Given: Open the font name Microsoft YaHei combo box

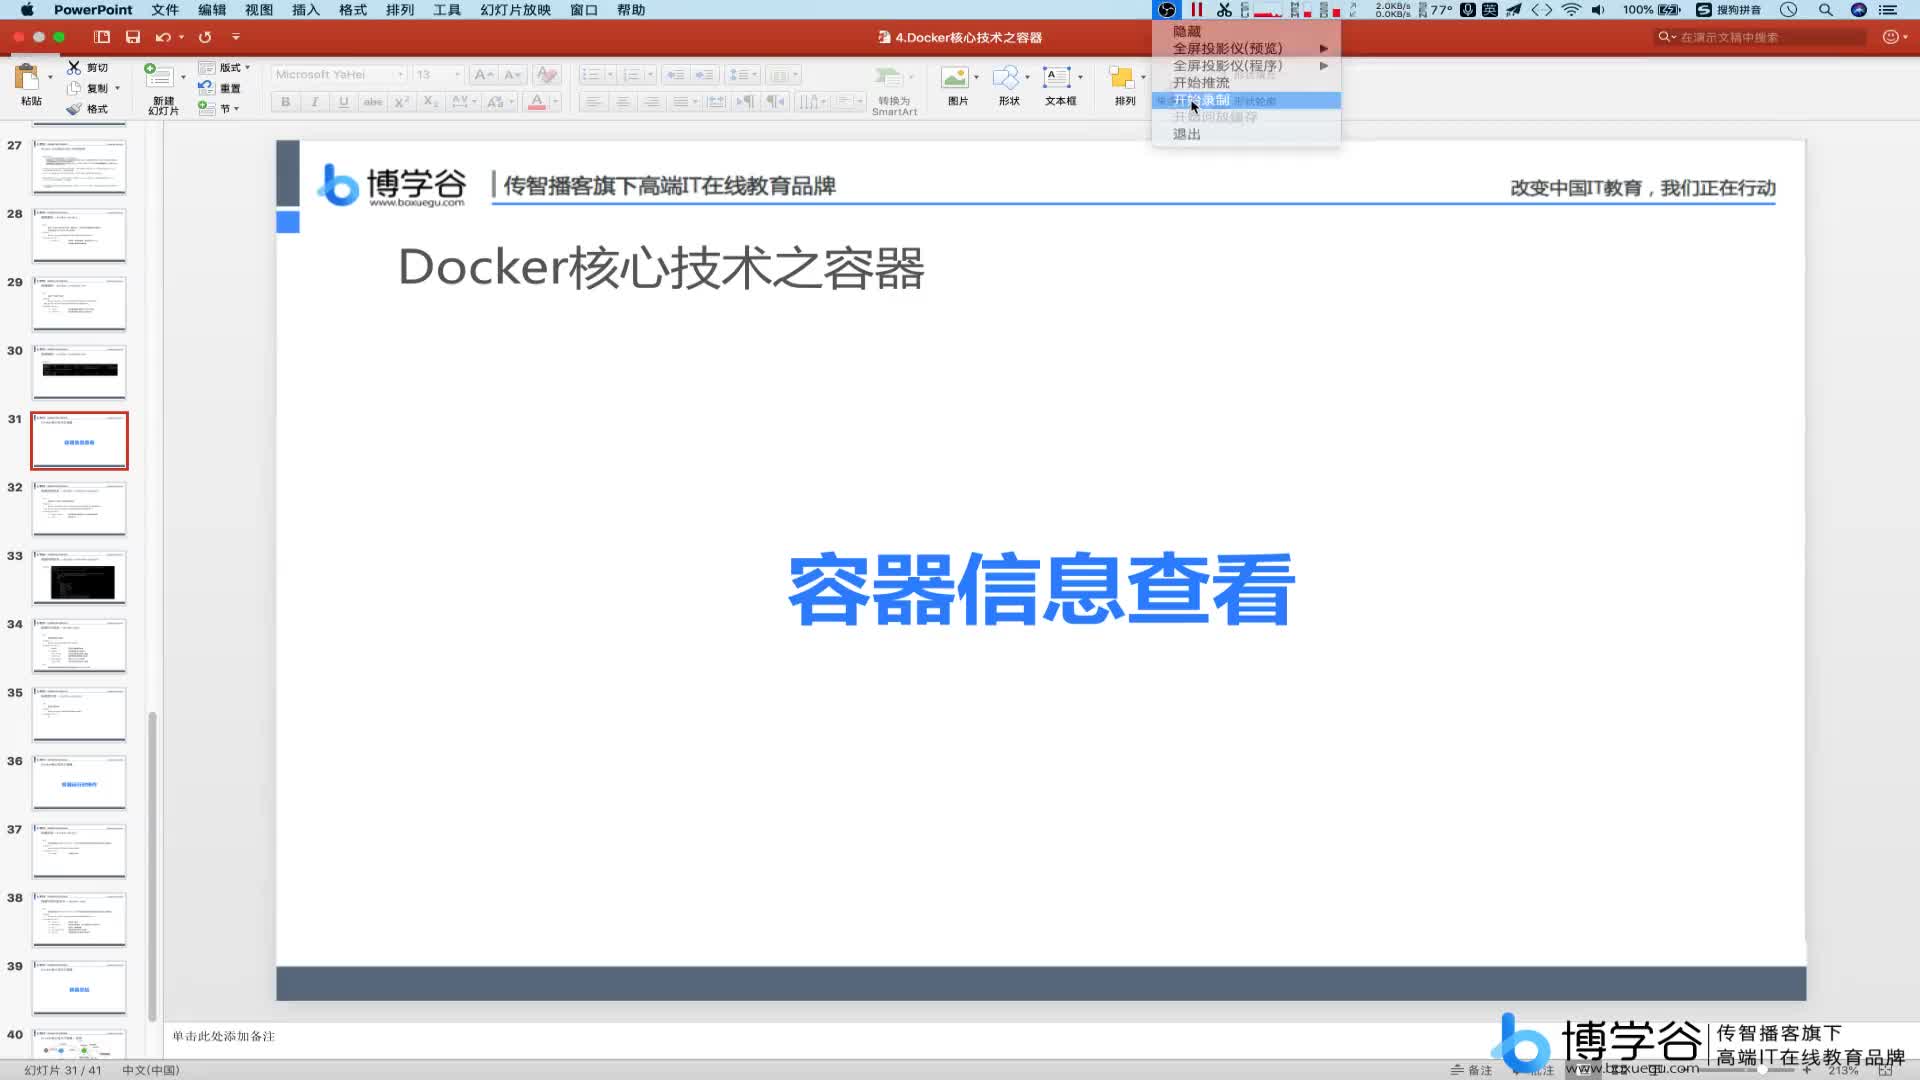Looking at the screenshot, I should click(338, 75).
